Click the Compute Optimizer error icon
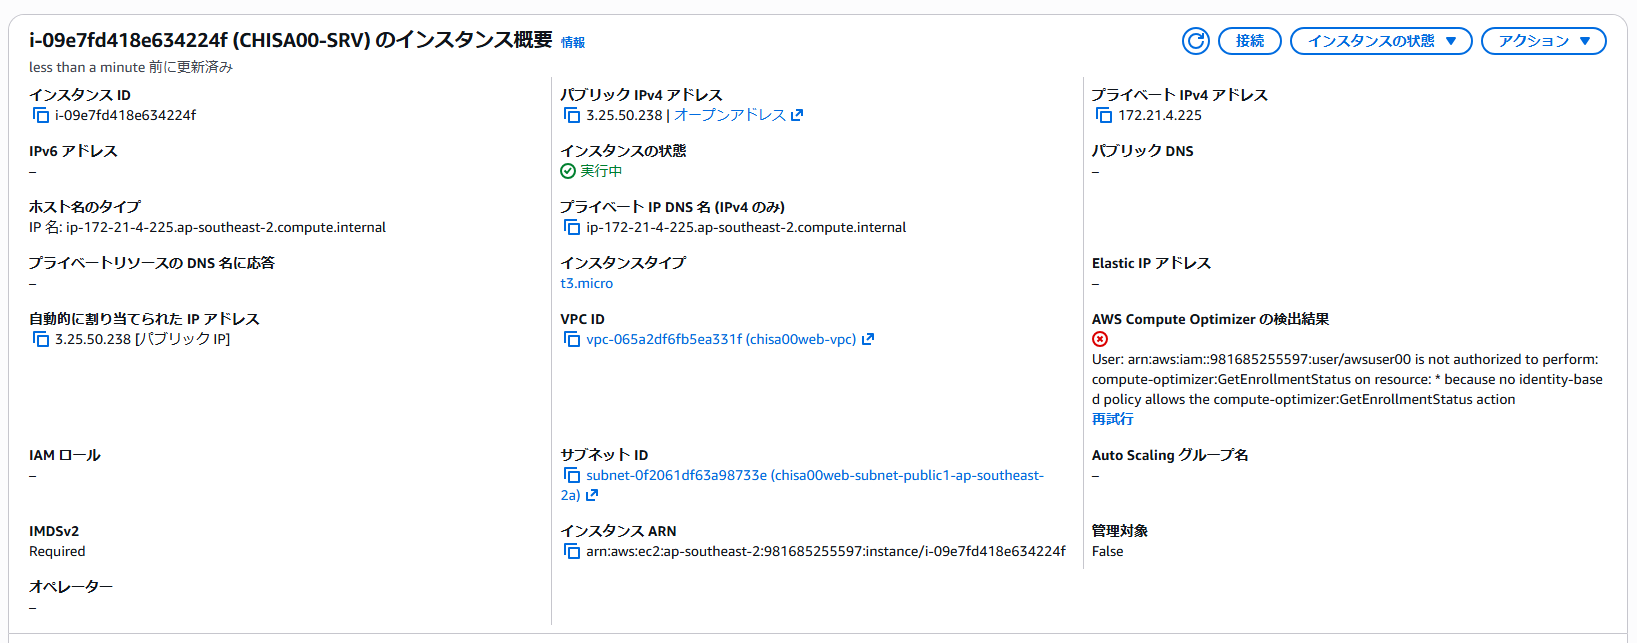 pos(1100,339)
